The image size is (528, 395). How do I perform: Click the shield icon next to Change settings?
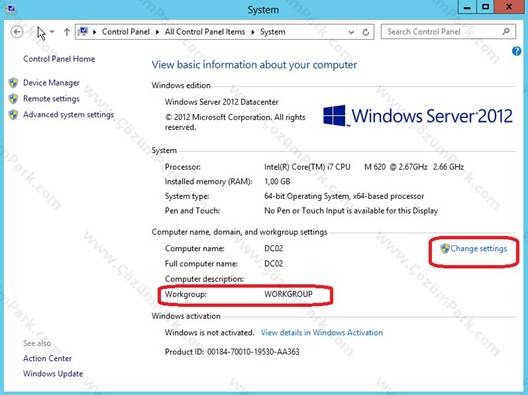tap(445, 249)
